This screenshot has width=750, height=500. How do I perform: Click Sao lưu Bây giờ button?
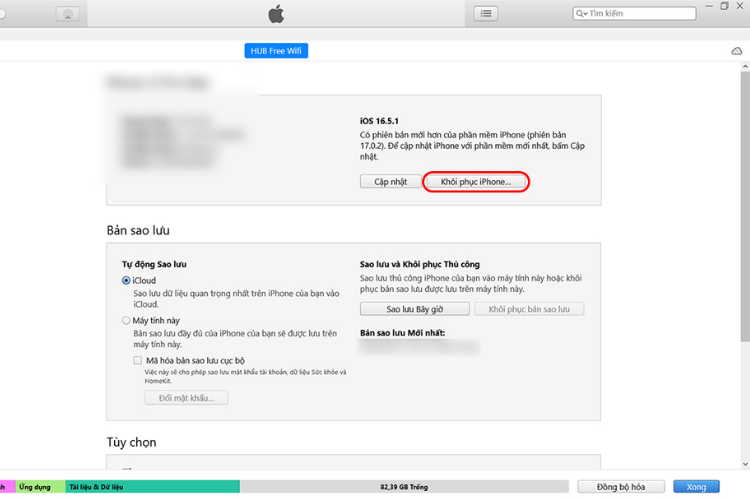click(415, 309)
